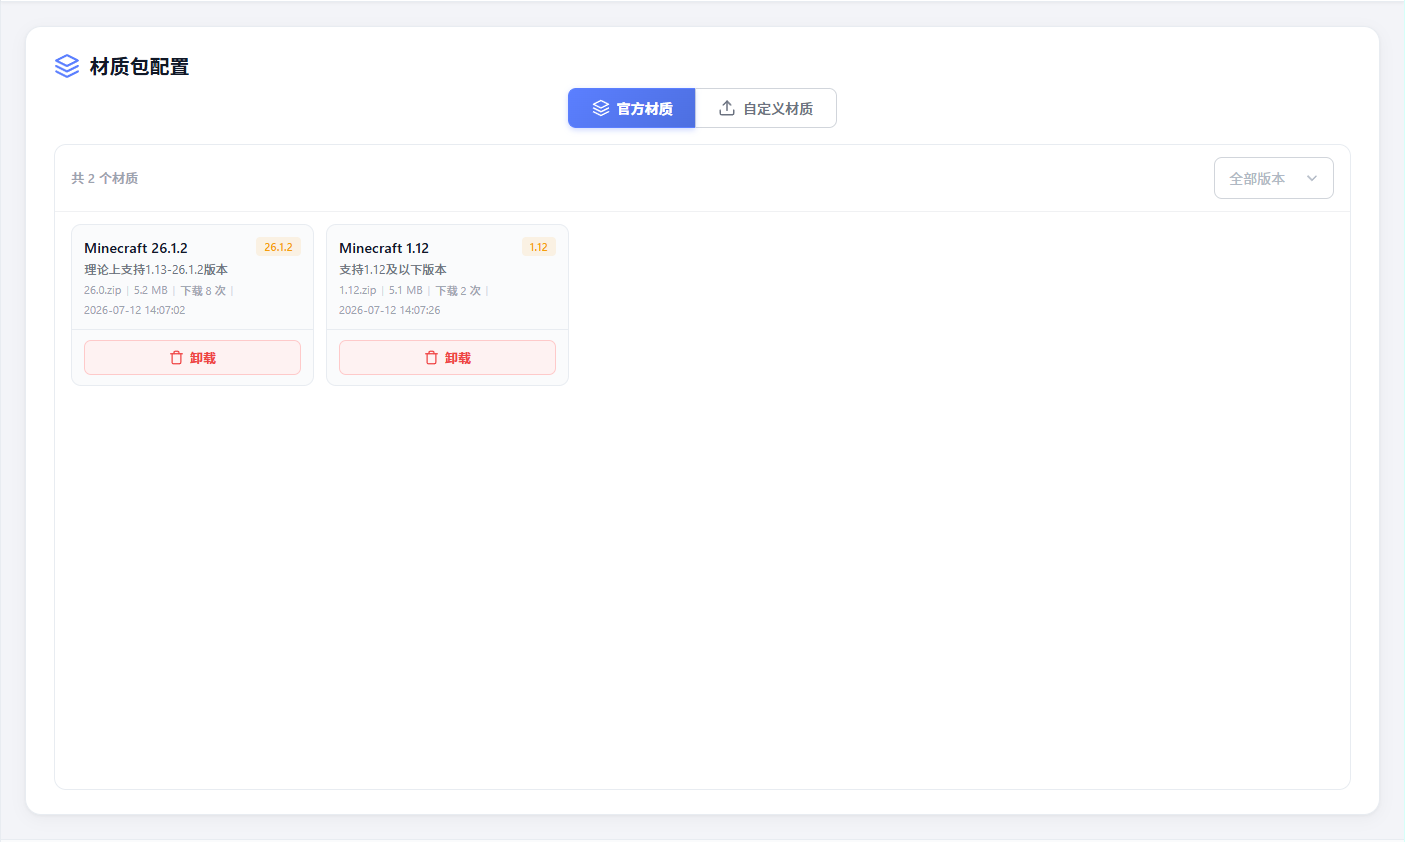Click the 材质包配置 page heading
The image size is (1405, 842).
click(140, 67)
